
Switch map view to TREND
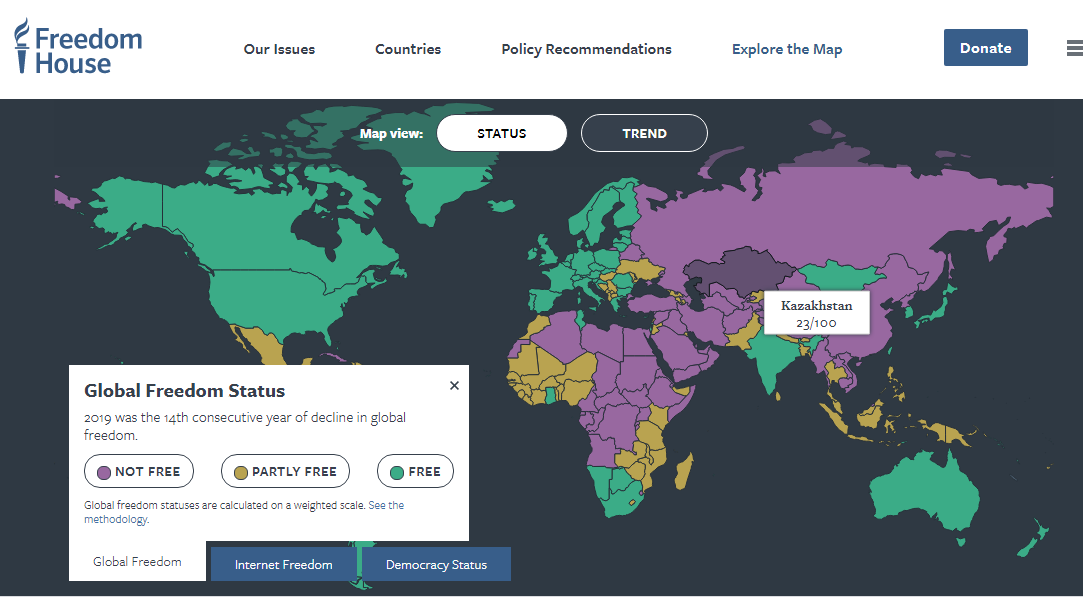(x=644, y=133)
